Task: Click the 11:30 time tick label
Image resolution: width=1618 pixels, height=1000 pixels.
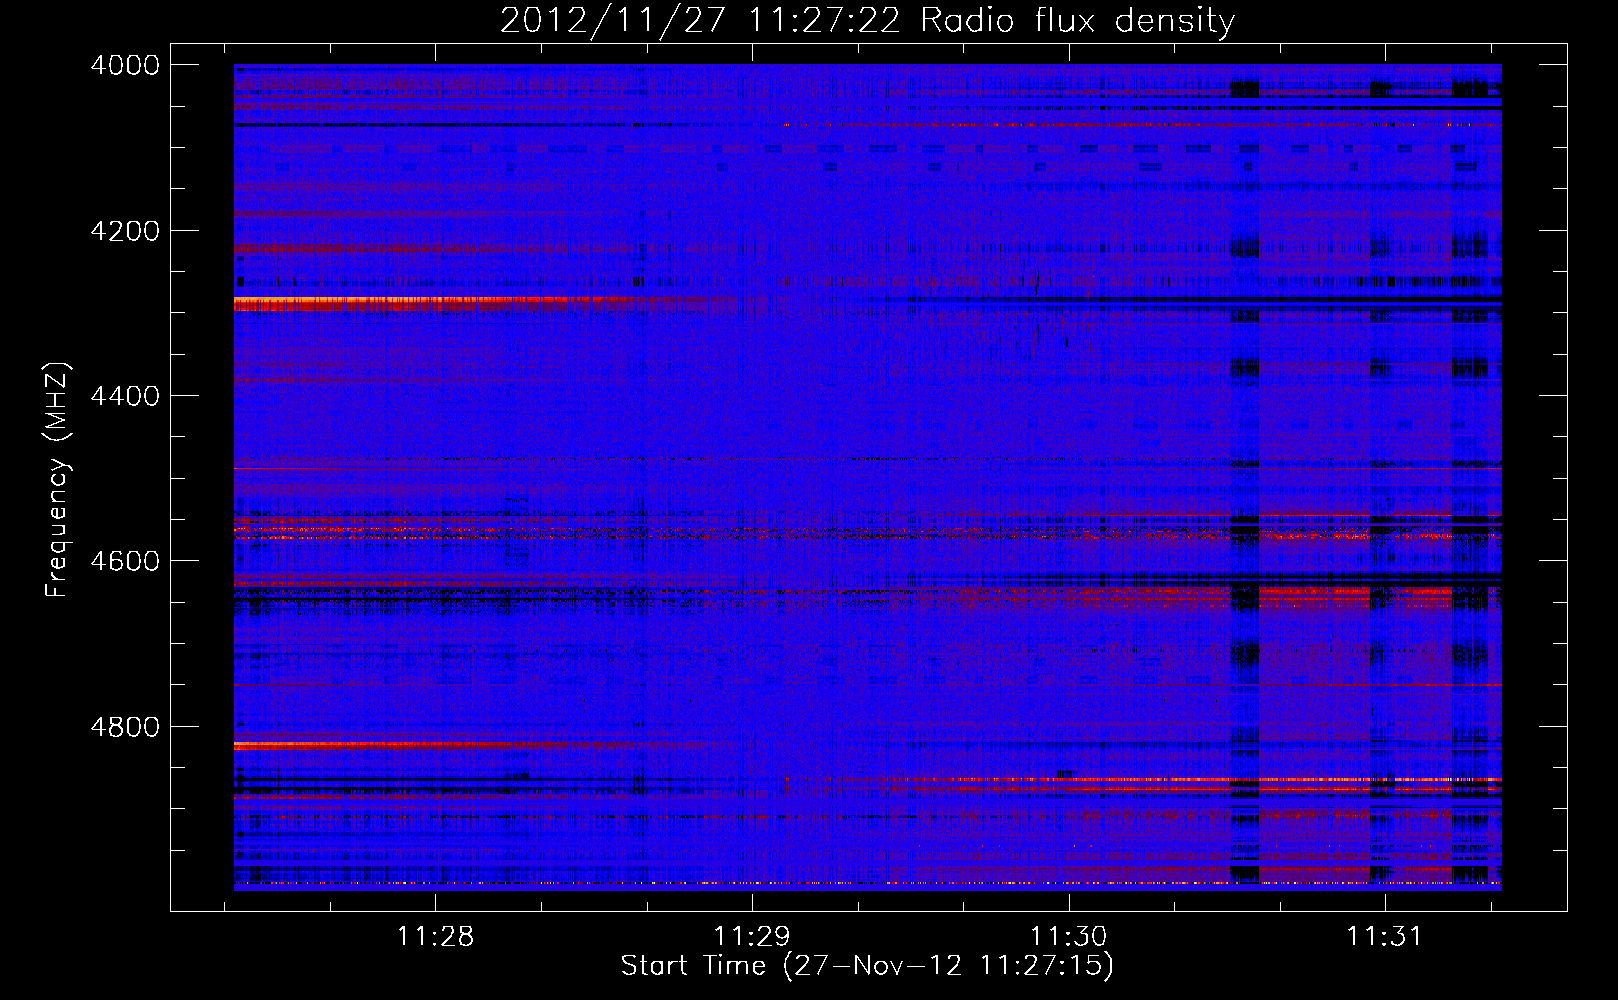Action: 1069,936
